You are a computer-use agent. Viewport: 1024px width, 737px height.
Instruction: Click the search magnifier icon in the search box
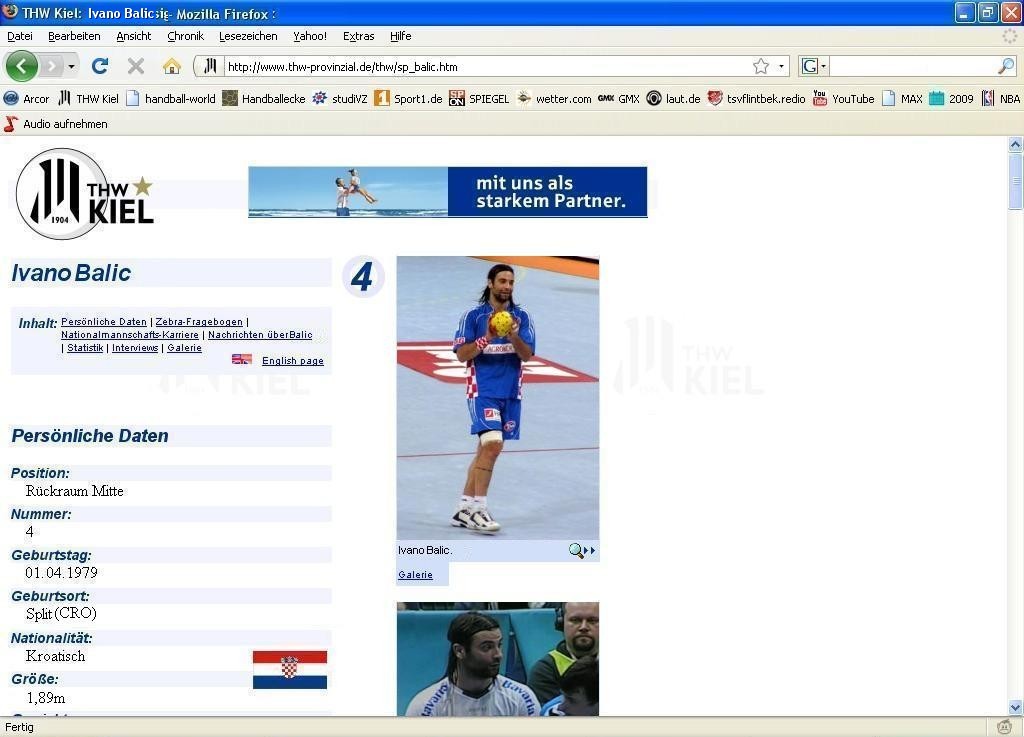[x=1006, y=66]
